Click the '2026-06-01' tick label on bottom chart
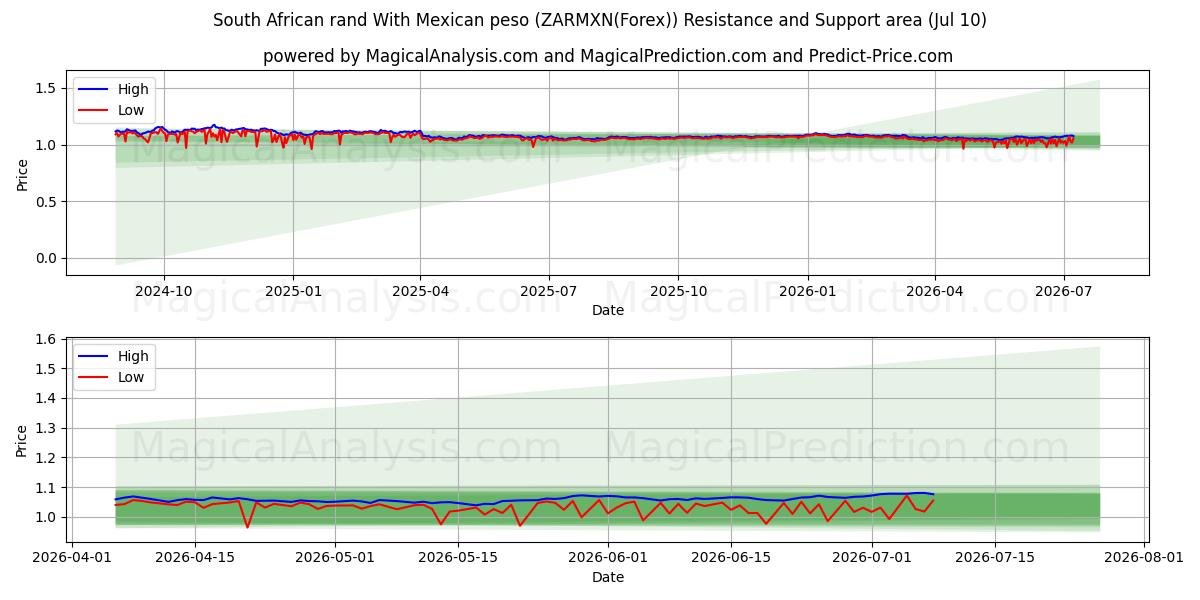The image size is (1200, 600). [608, 558]
